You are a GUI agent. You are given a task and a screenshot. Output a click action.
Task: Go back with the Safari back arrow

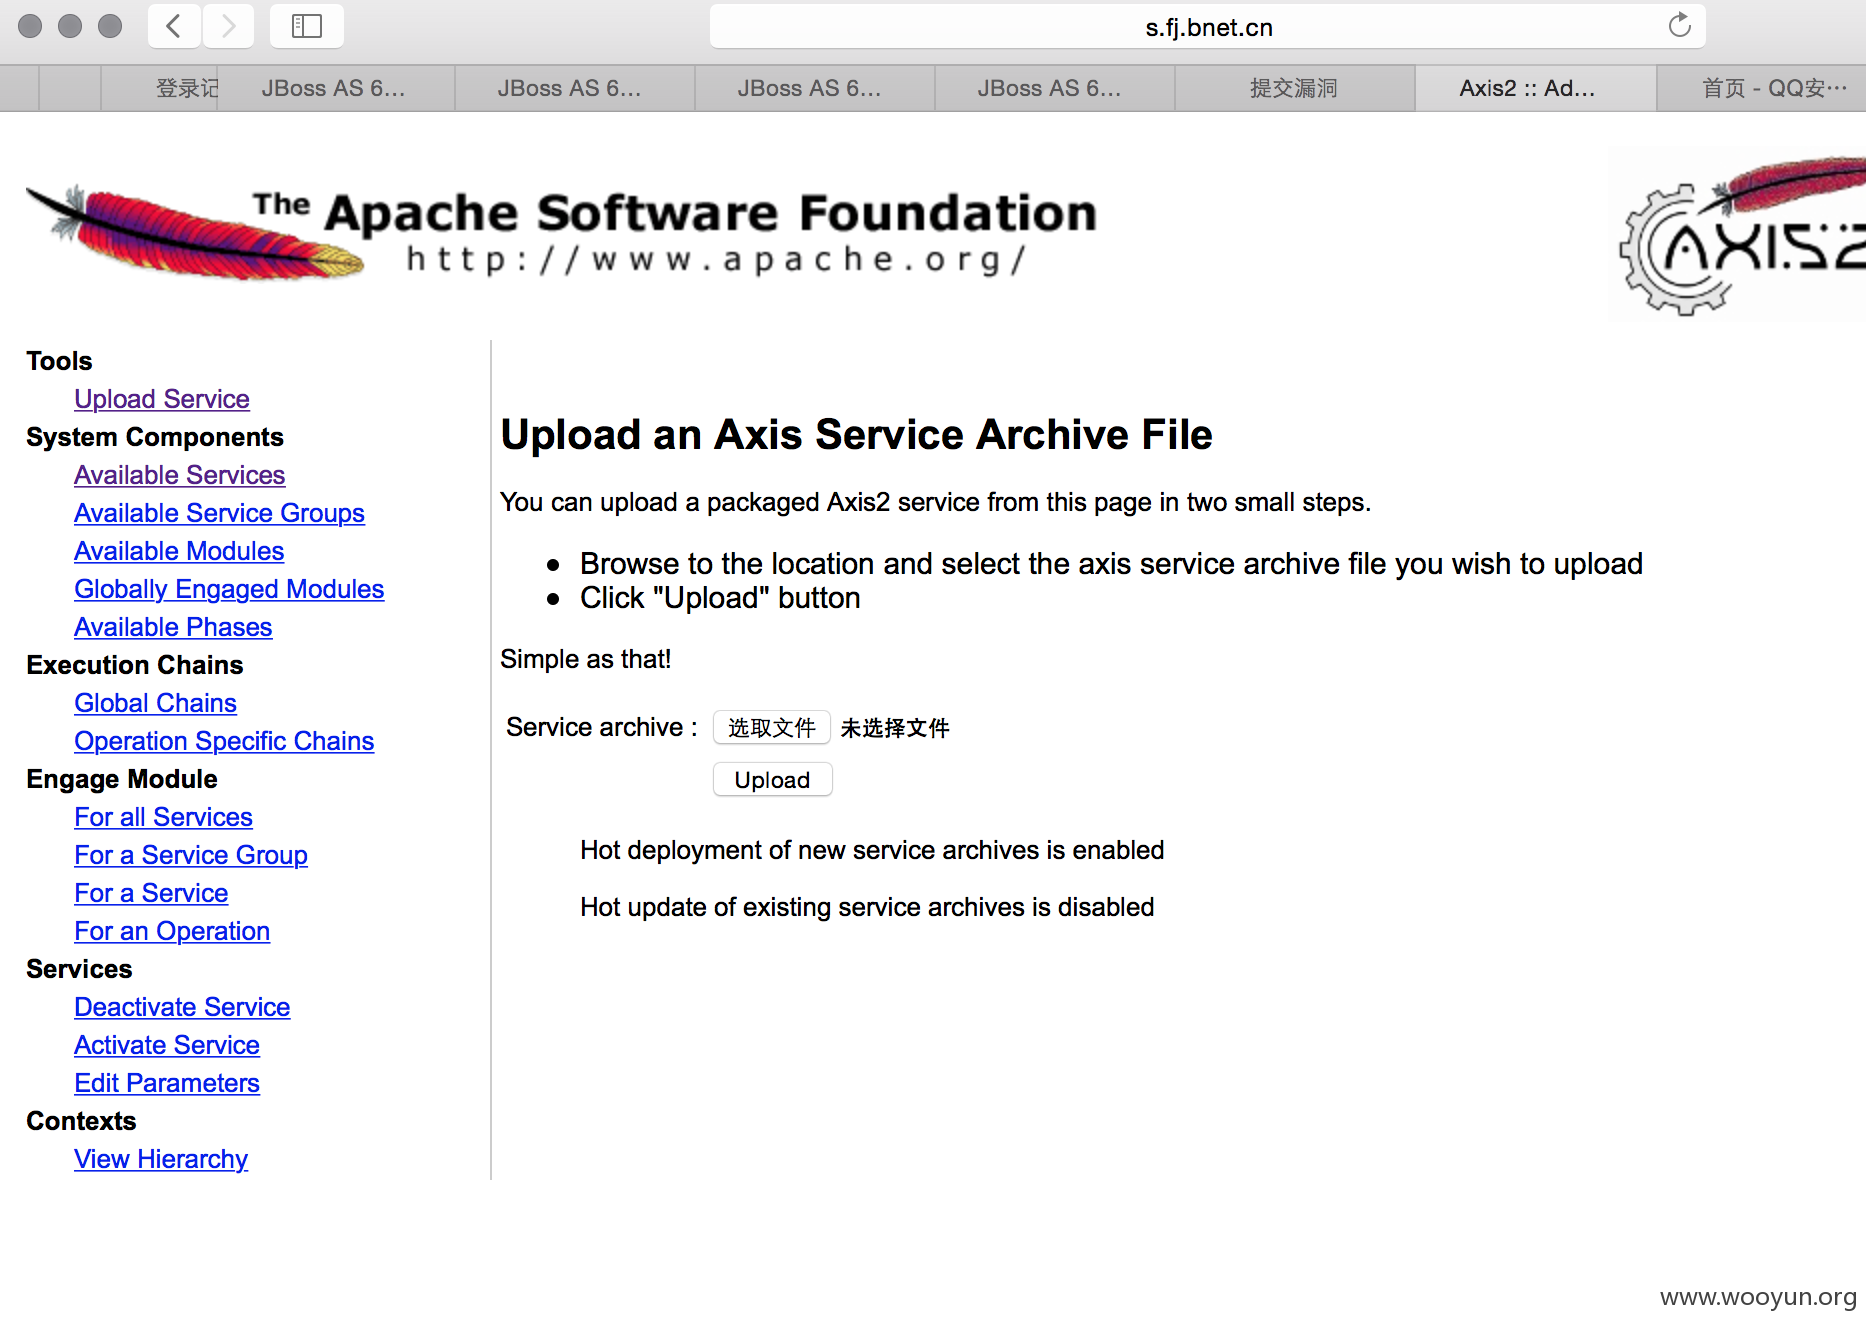coord(174,26)
